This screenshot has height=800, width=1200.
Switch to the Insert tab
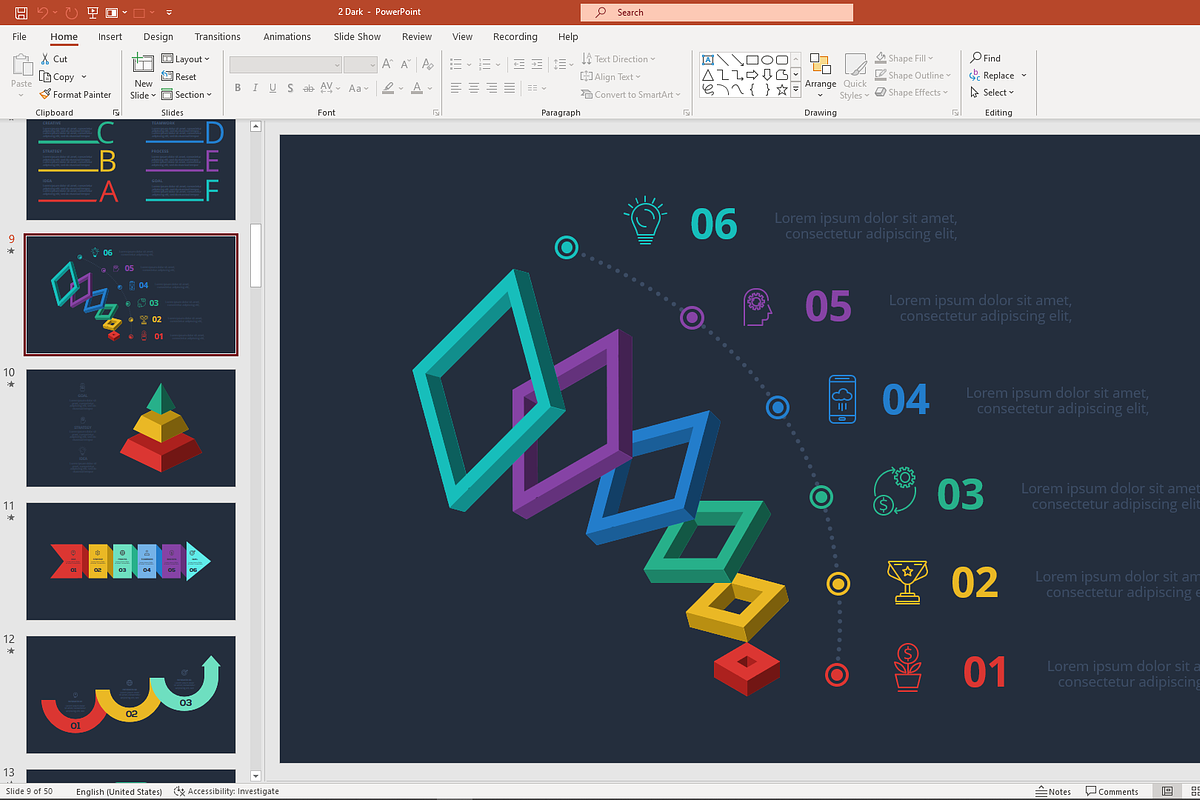point(110,37)
